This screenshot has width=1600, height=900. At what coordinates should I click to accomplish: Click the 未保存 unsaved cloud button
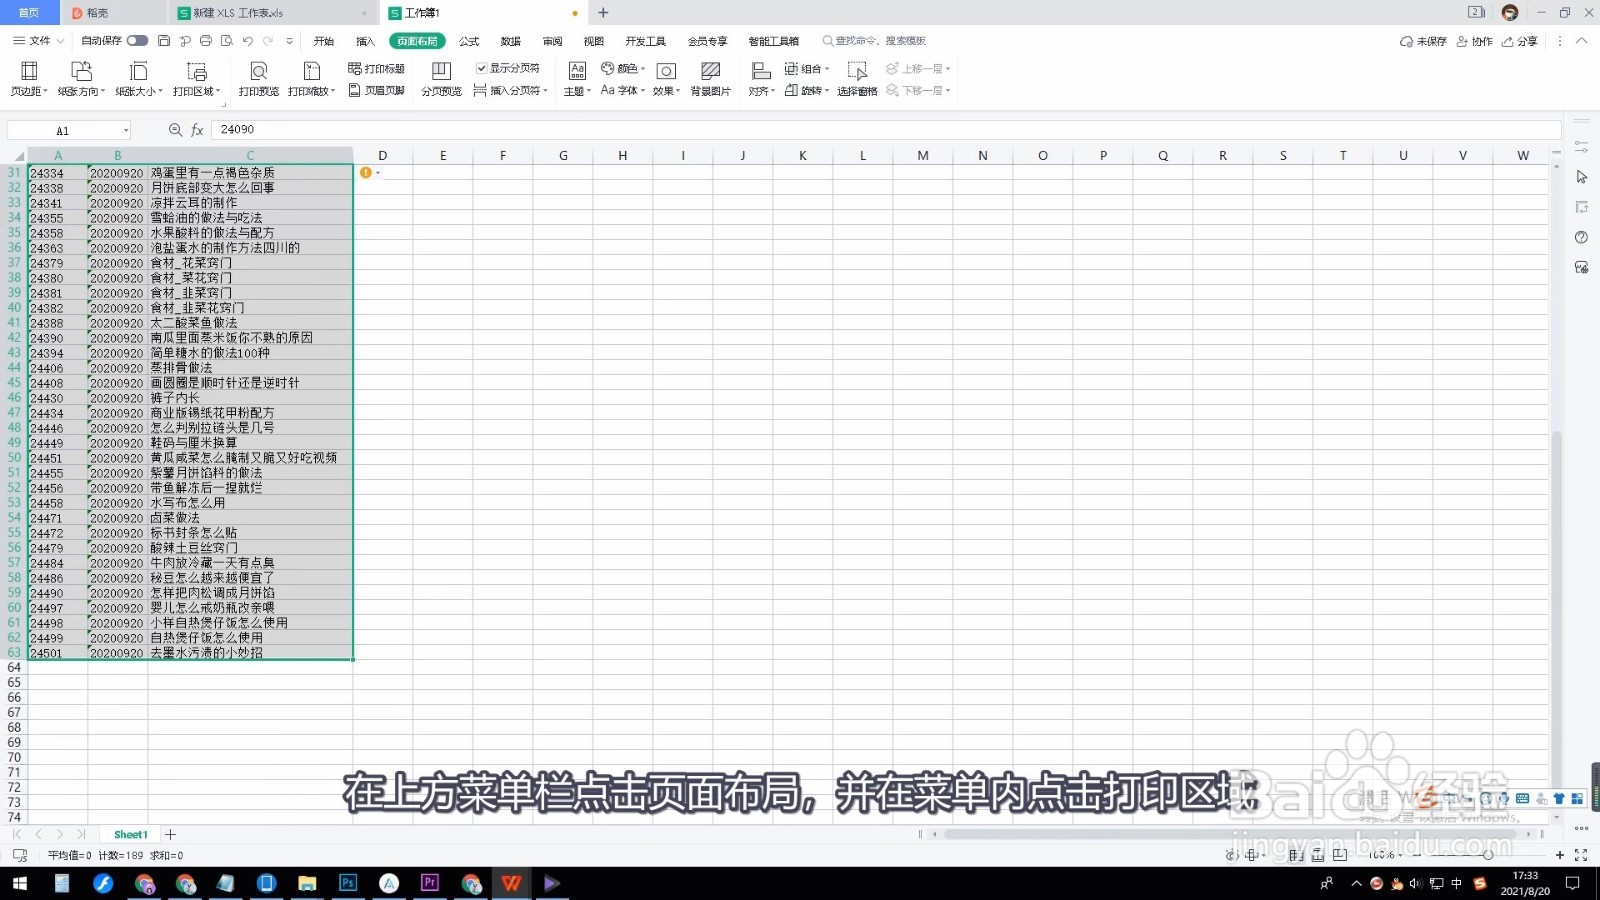1423,41
